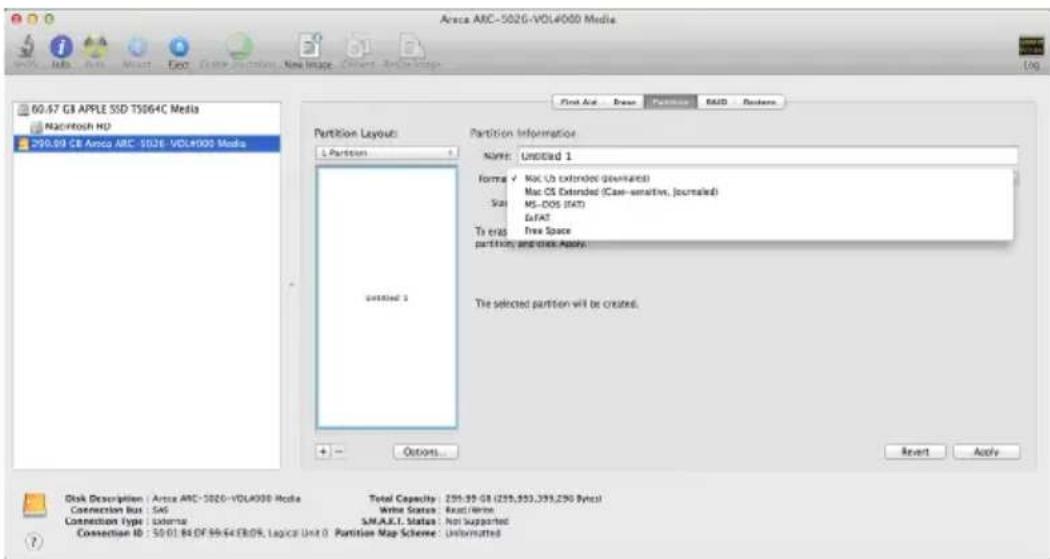Open the Log viewer icon
The width and height of the screenshot is (1050, 559).
[1031, 47]
